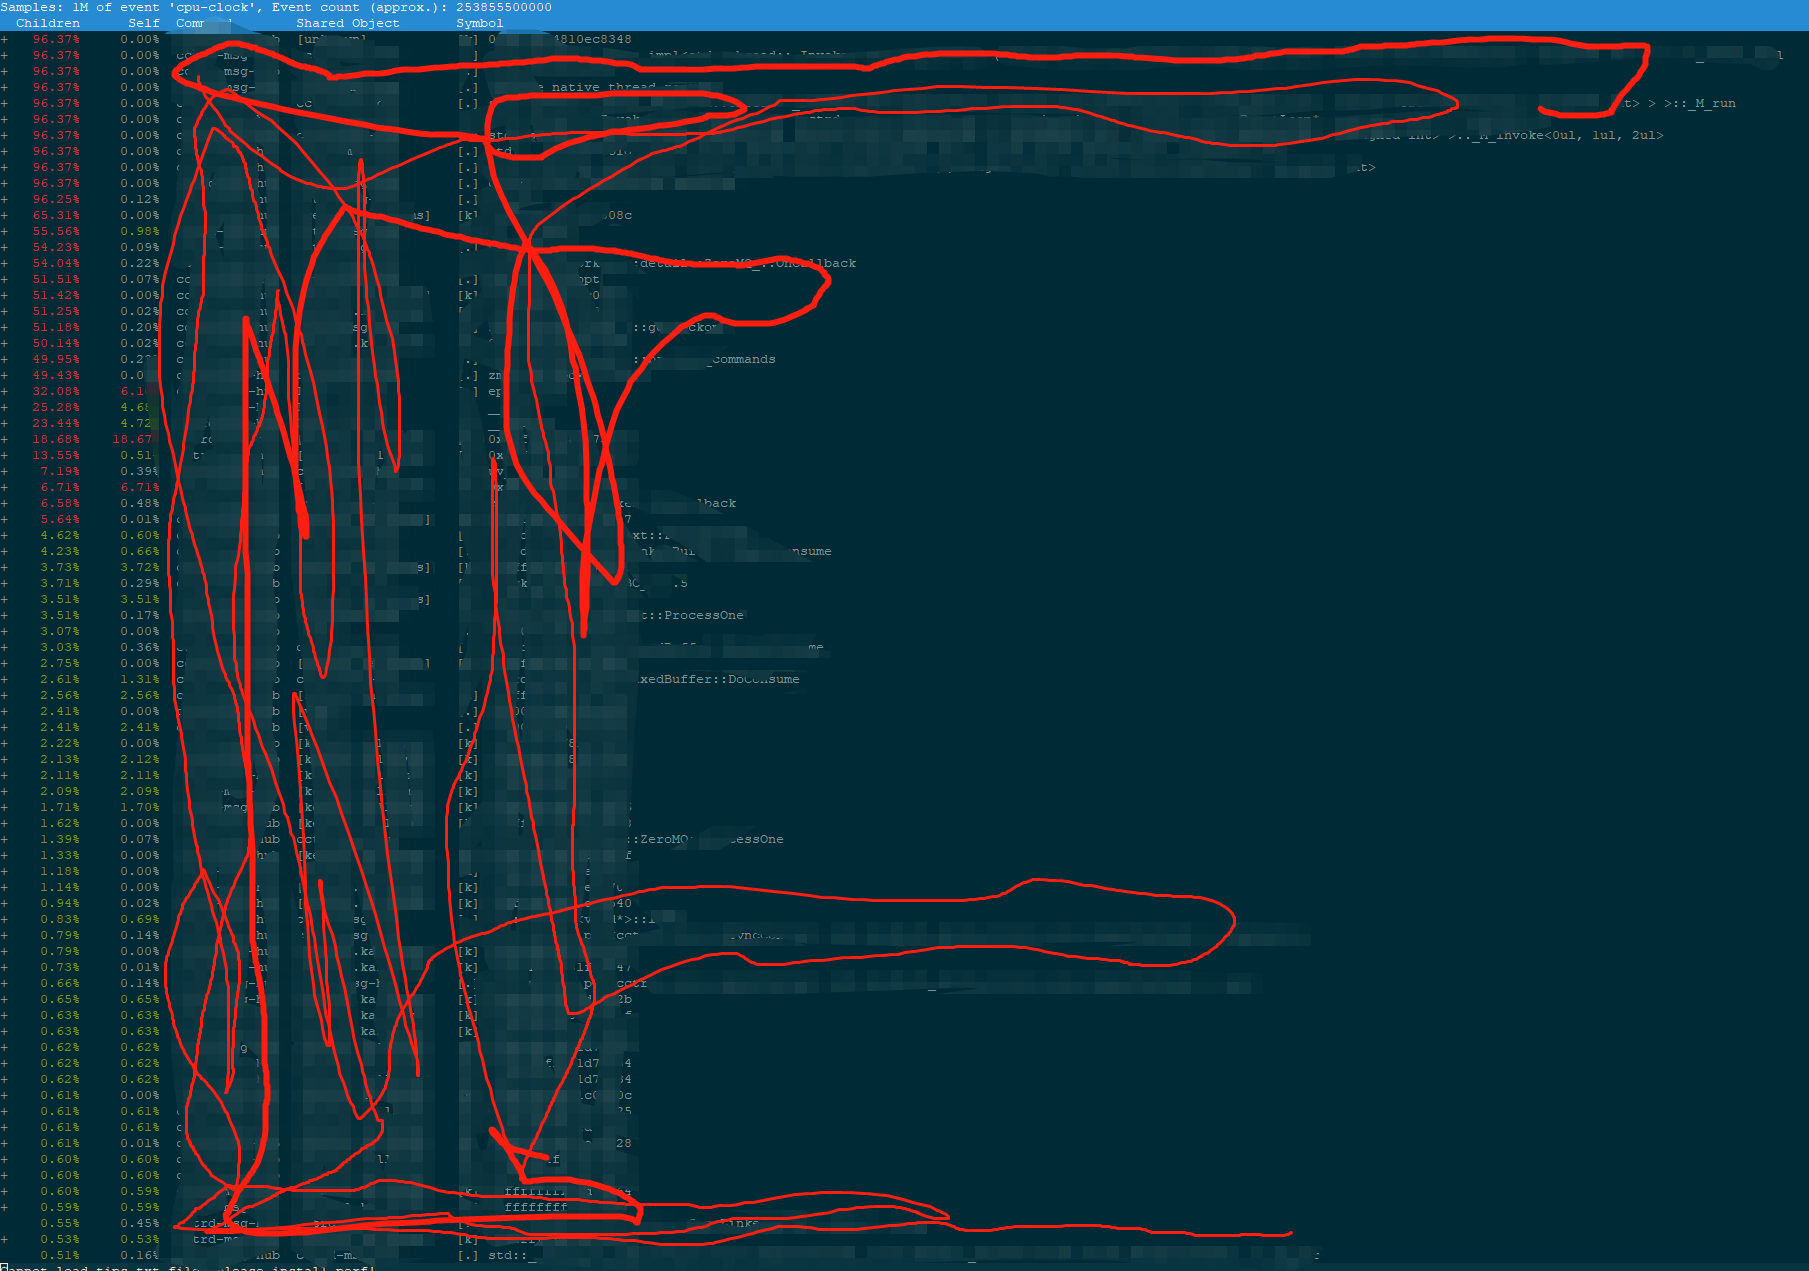Click the Children value 1.18%
Viewport: 1809px width, 1271px height.
click(60, 872)
